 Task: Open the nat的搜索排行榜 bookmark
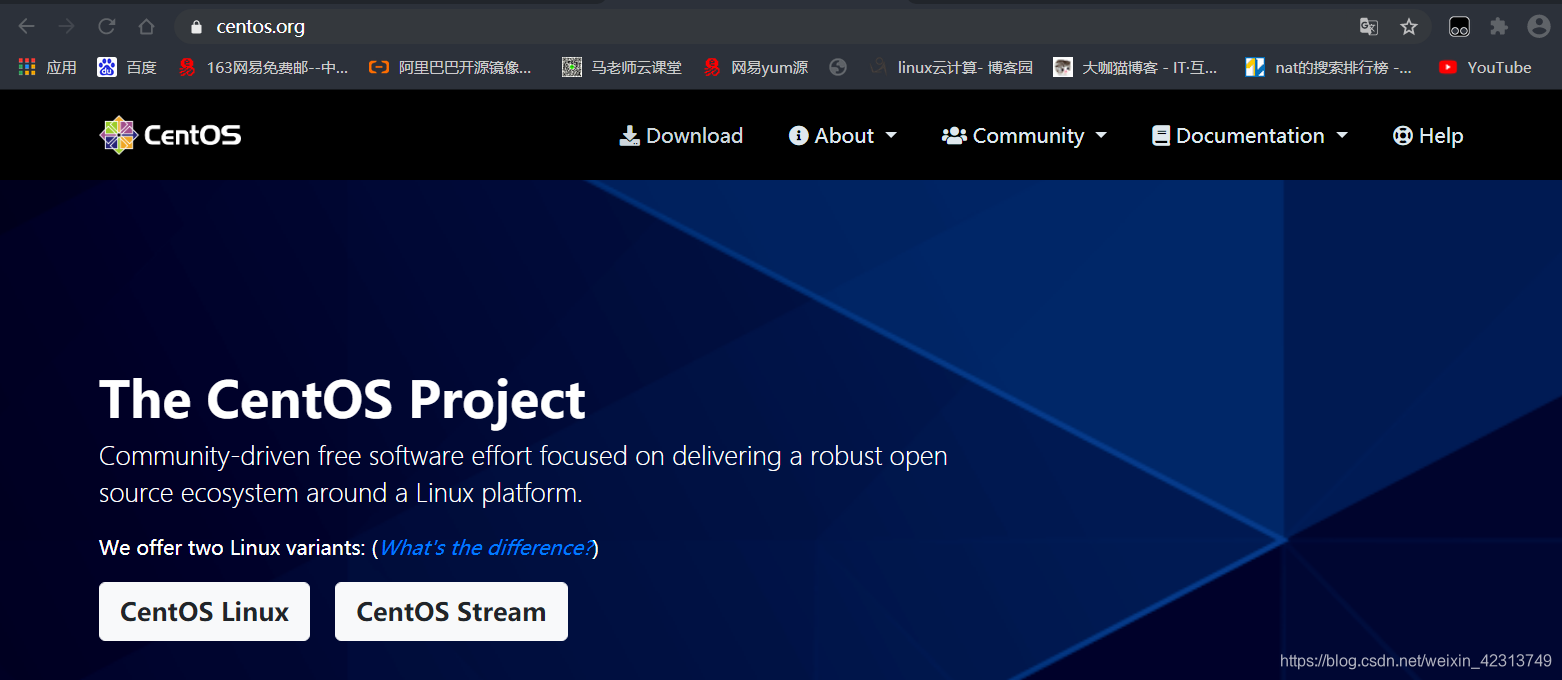(x=1329, y=67)
